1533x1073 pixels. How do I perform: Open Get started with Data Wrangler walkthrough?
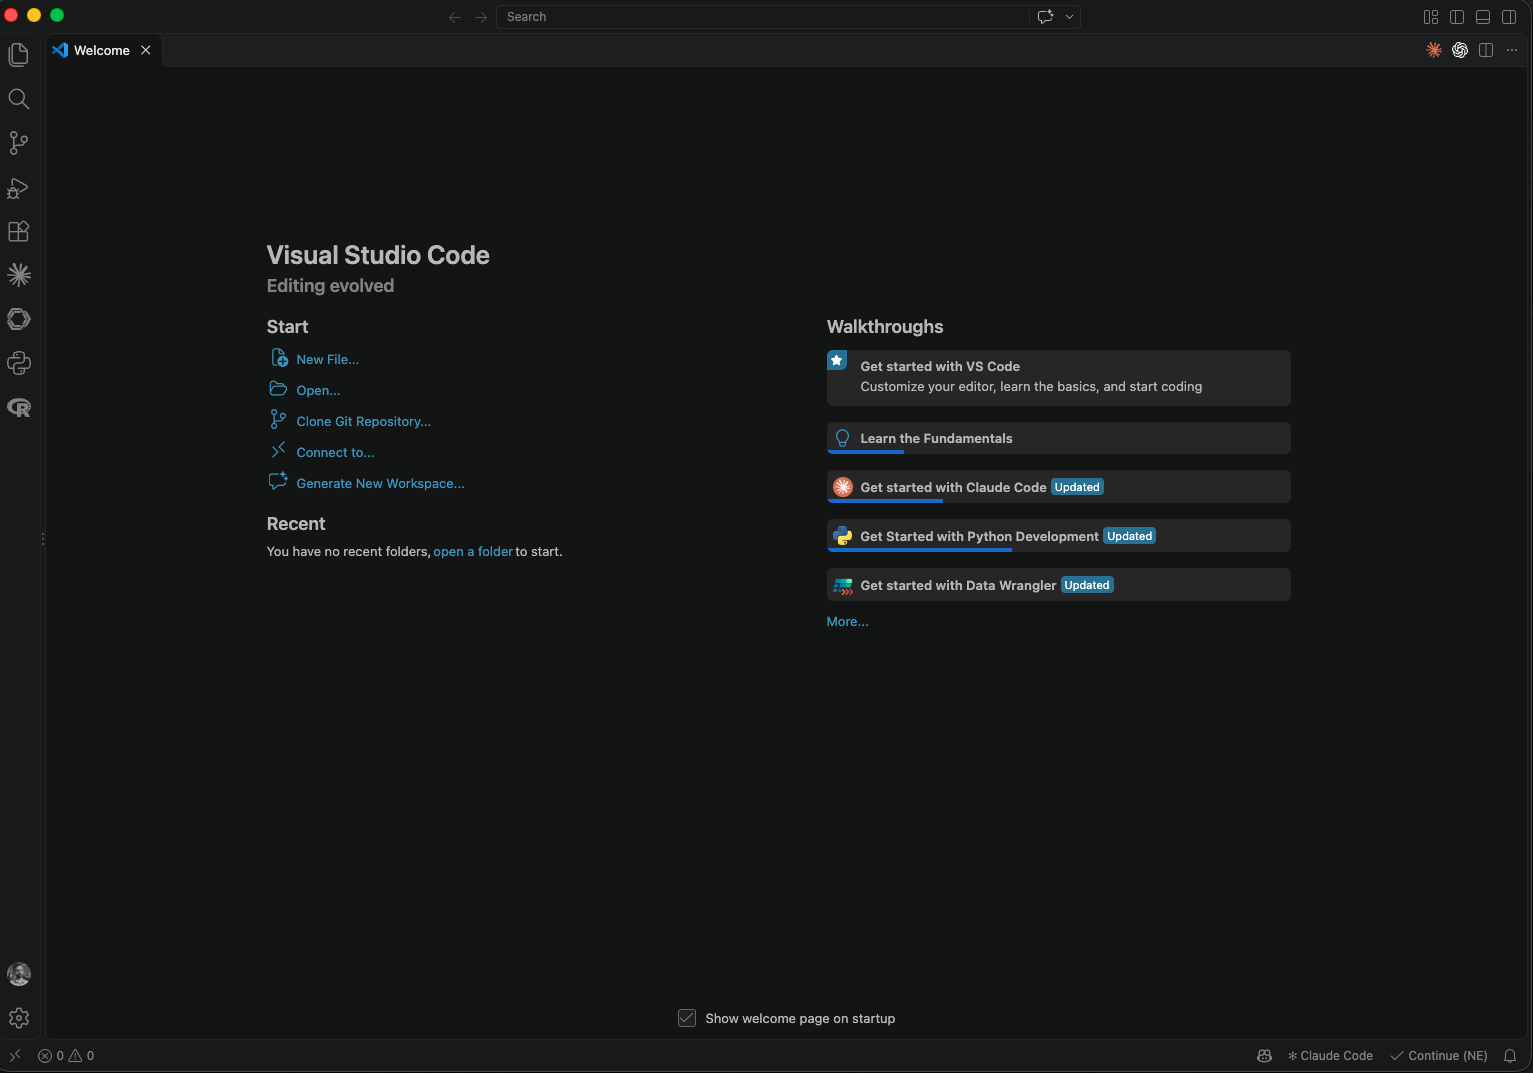click(1058, 585)
